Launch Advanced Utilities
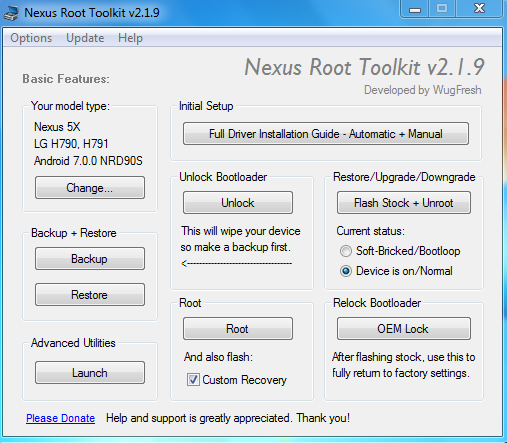Viewport: 507px width, 443px height. [90, 372]
